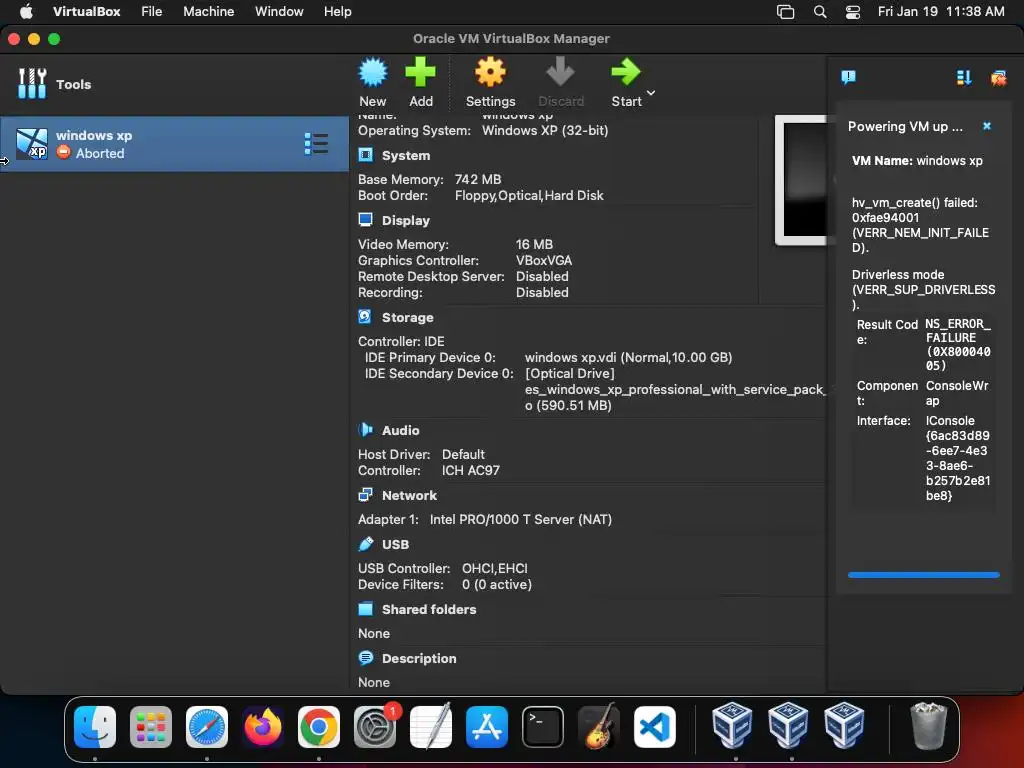Click the Optical Drive storage entry
This screenshot has width=1024, height=768.
coord(569,374)
